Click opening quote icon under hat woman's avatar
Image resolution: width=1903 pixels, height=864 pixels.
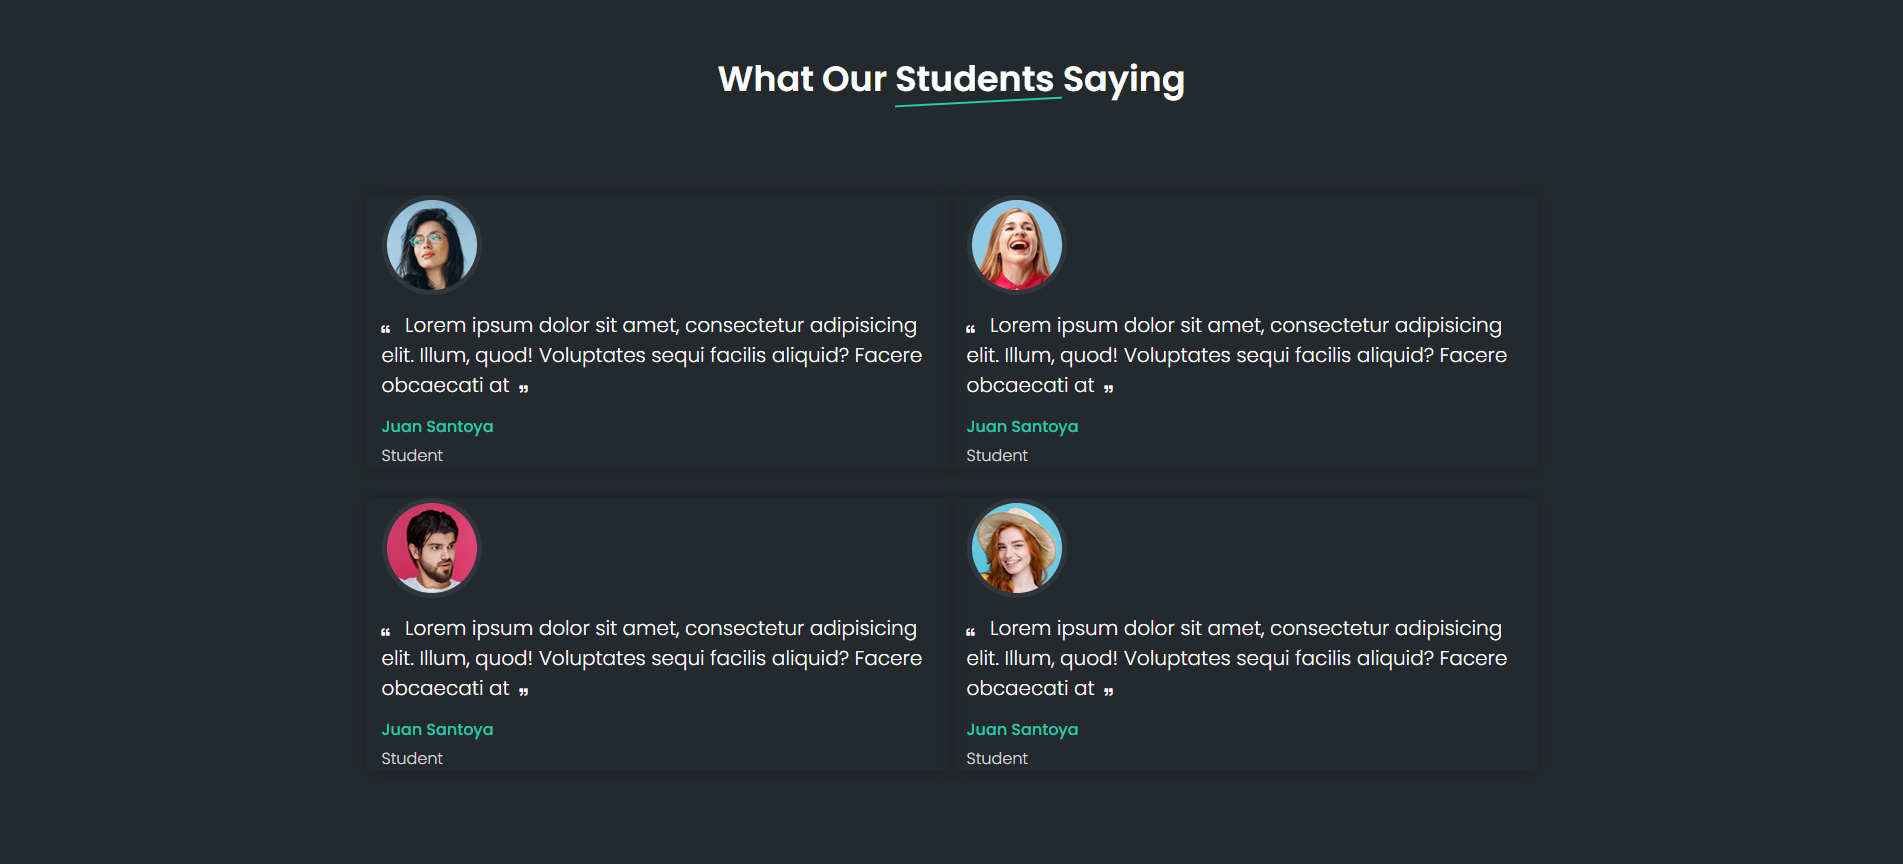(971, 632)
